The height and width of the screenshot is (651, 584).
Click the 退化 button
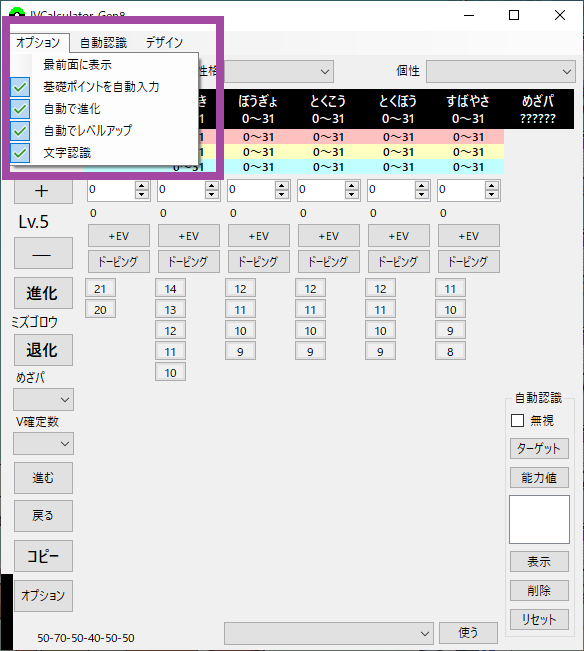click(x=43, y=350)
